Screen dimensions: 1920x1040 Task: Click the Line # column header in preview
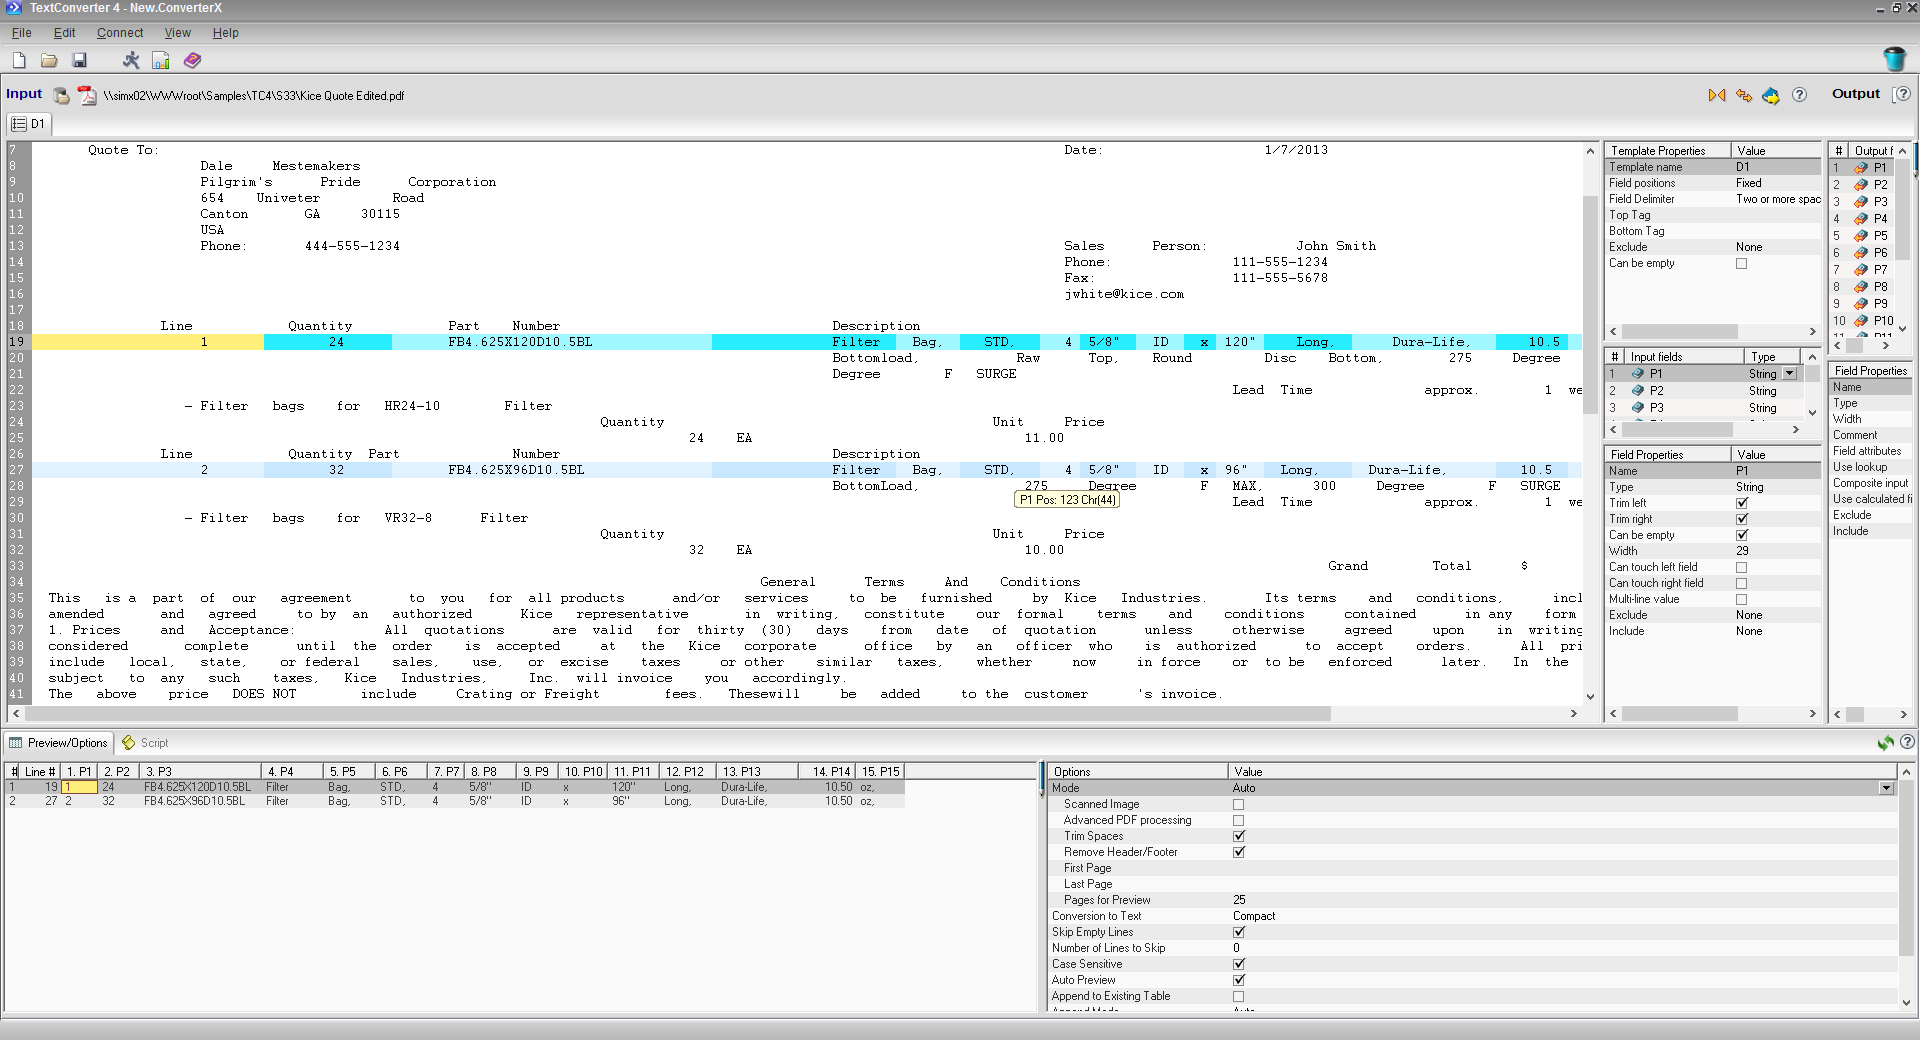click(40, 772)
